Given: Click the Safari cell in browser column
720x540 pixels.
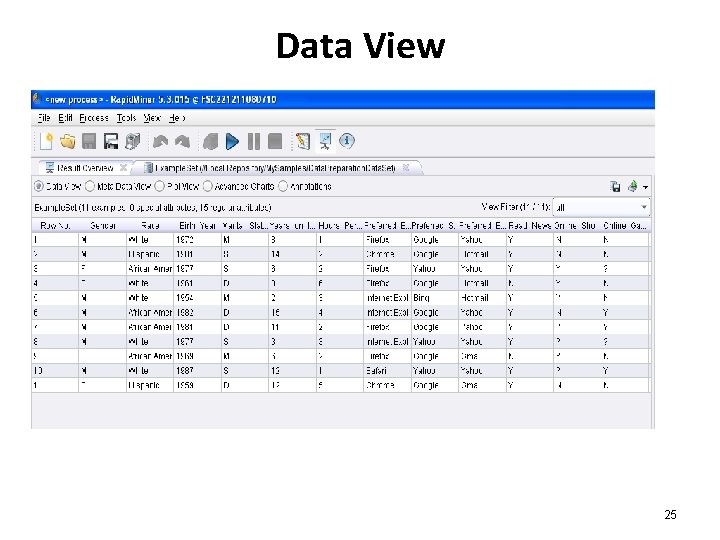Looking at the screenshot, I should [387, 371].
